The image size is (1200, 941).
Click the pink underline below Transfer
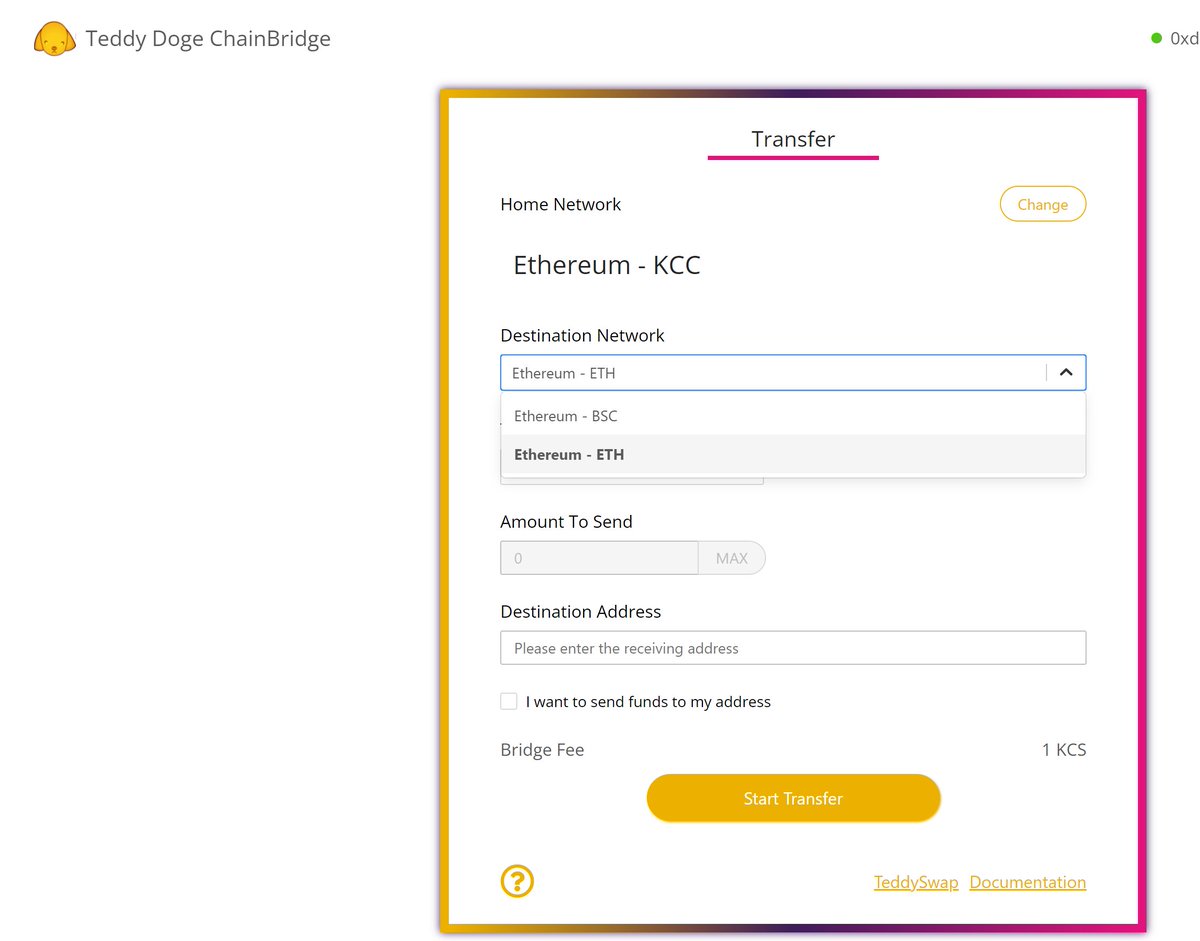tap(793, 156)
